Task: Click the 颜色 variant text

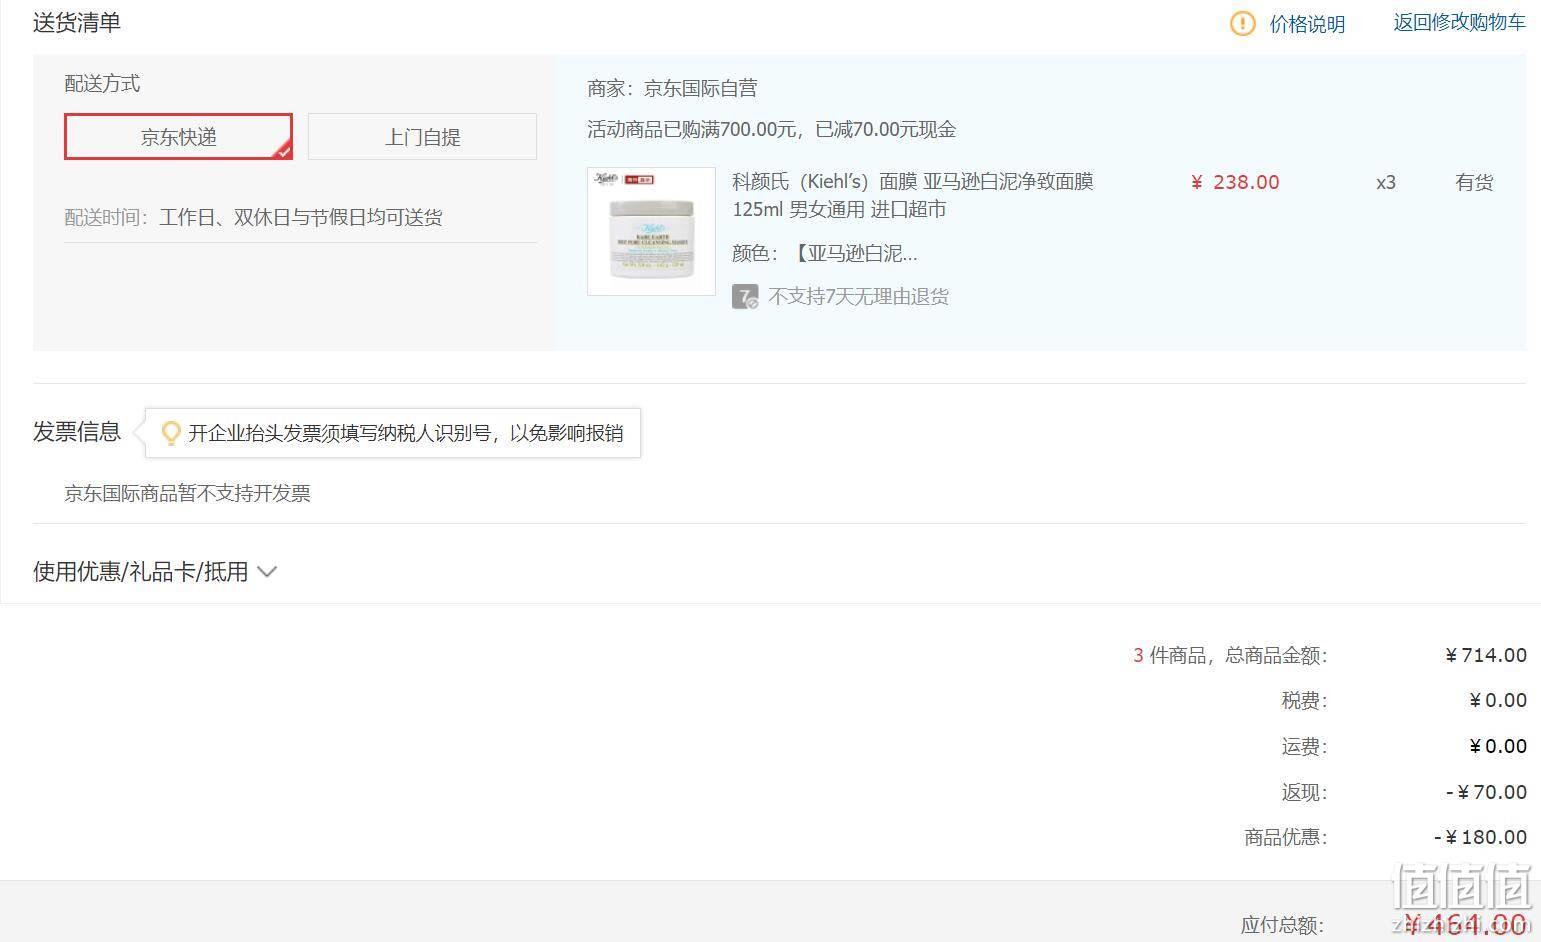Action: click(x=825, y=253)
